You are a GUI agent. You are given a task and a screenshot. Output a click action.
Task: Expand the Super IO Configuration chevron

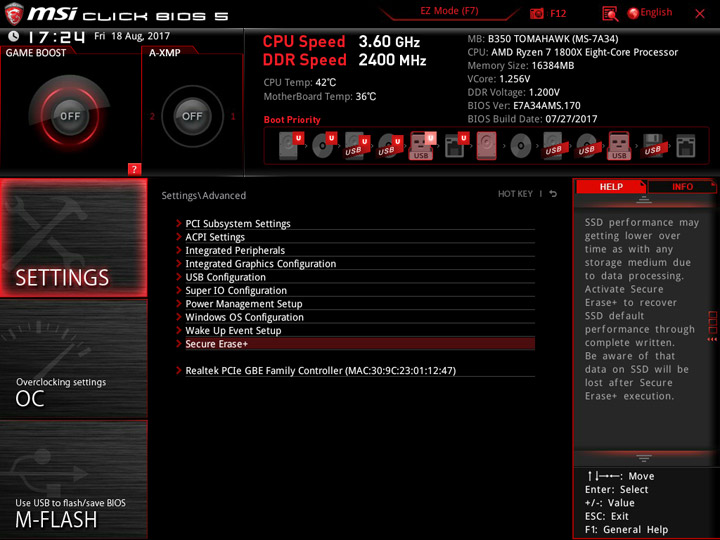coord(179,290)
